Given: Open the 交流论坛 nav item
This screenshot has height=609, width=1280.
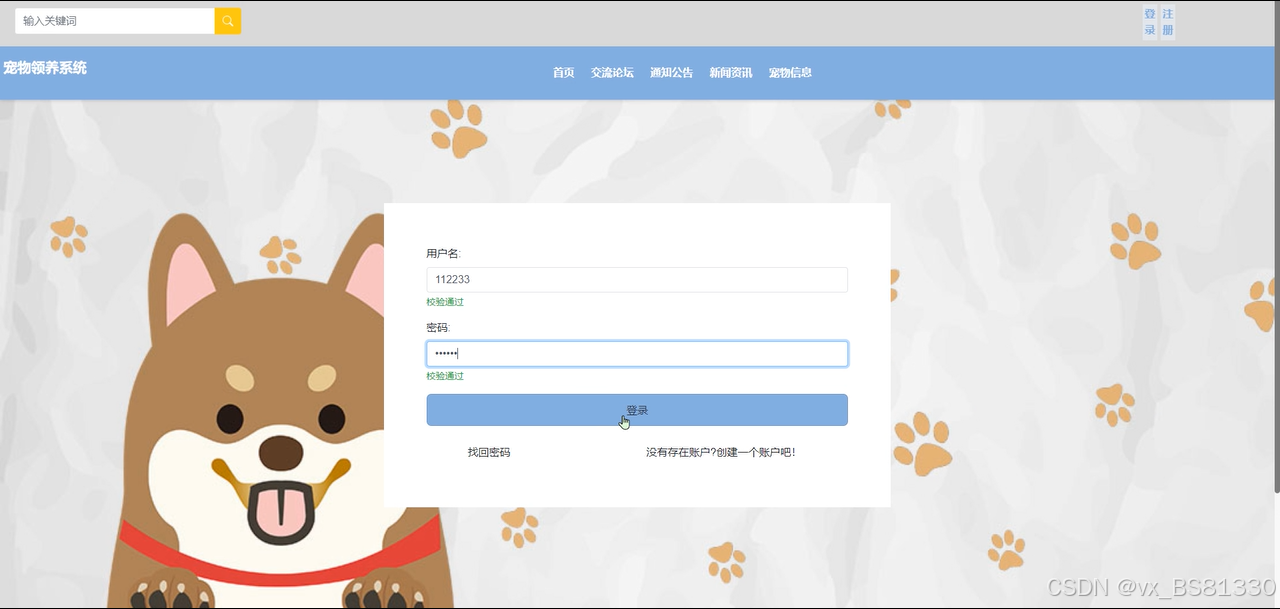Looking at the screenshot, I should click(612, 73).
